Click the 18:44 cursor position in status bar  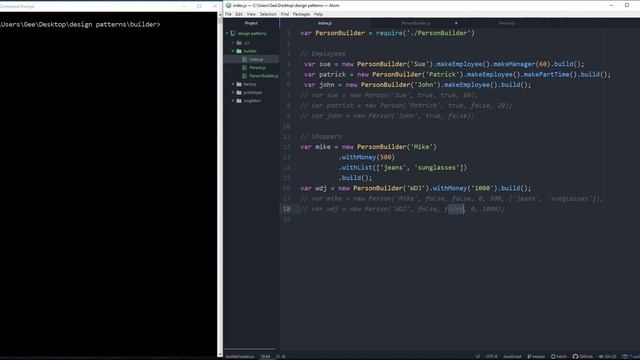click(265, 356)
